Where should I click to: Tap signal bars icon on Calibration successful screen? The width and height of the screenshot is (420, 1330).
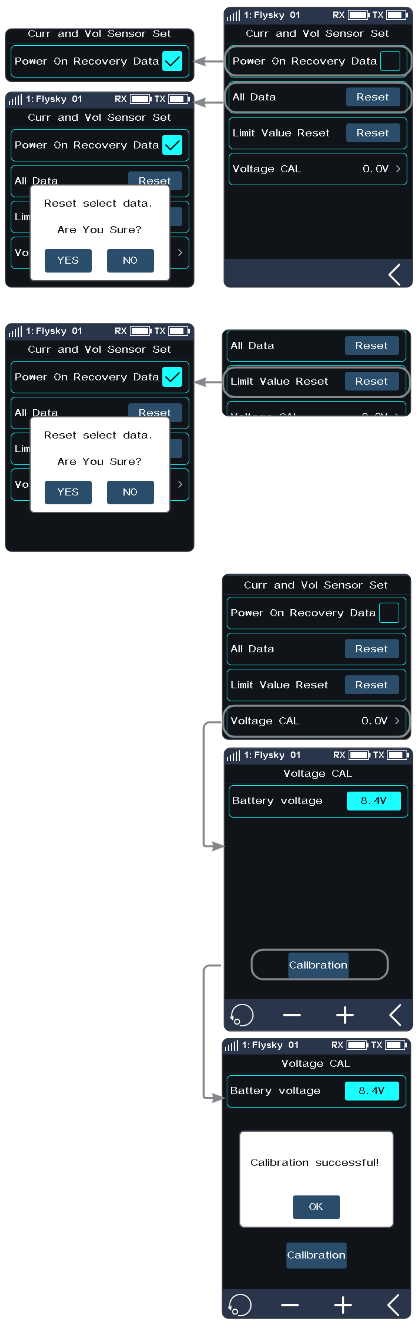(x=231, y=1045)
